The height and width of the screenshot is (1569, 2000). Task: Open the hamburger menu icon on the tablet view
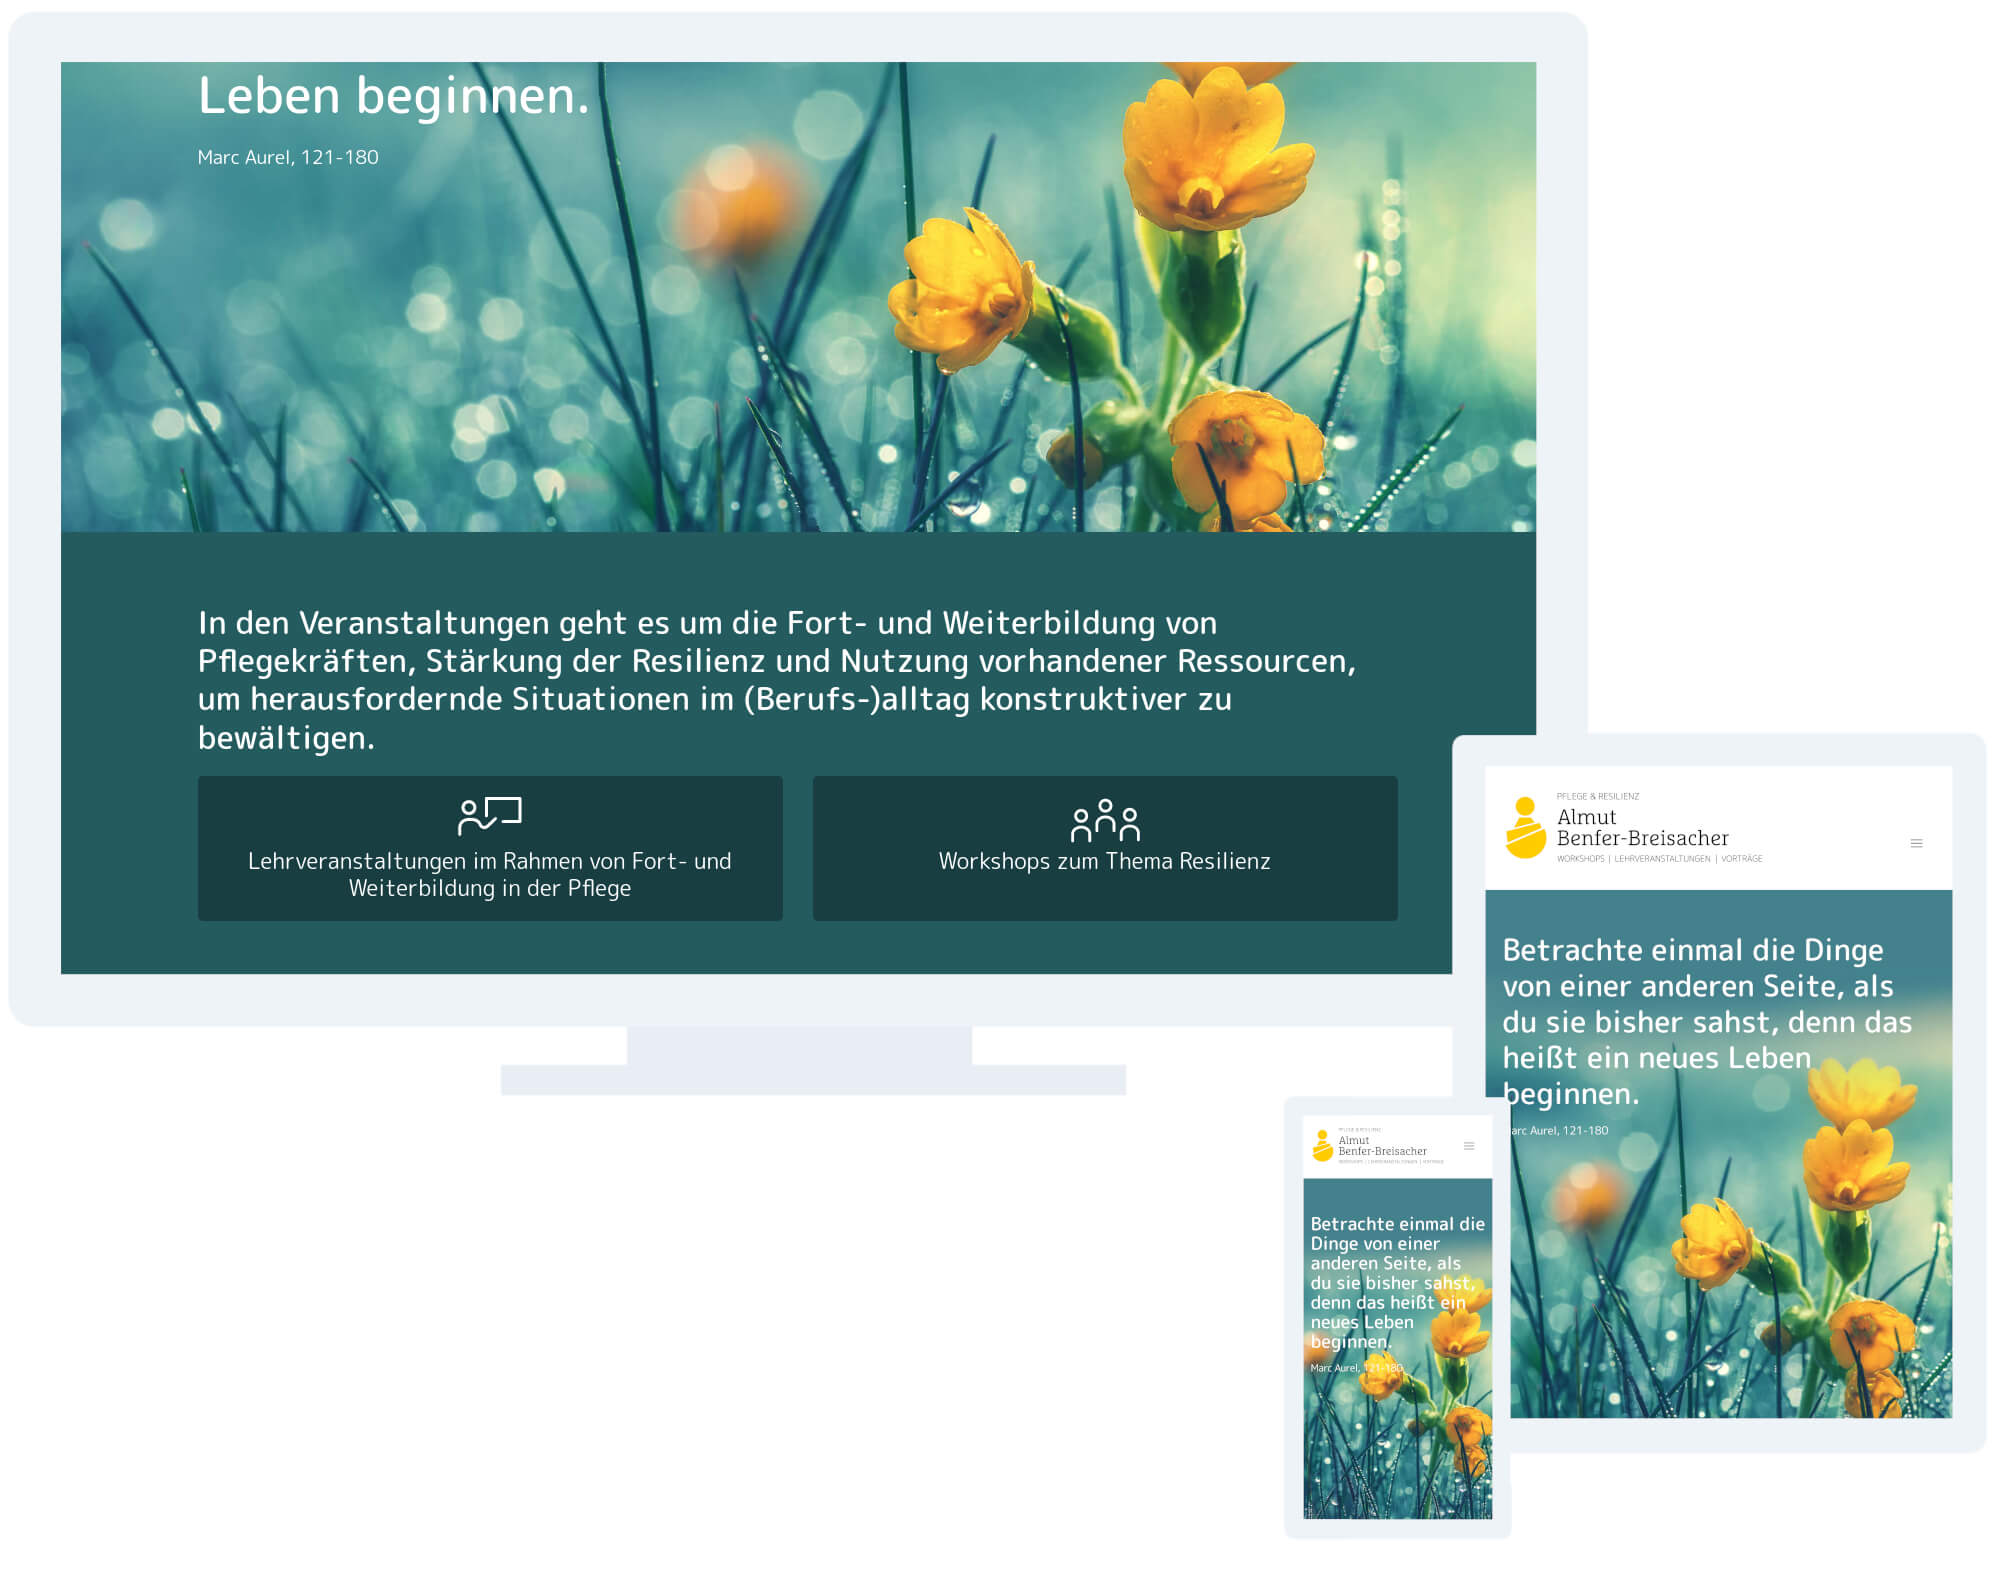click(x=1918, y=843)
